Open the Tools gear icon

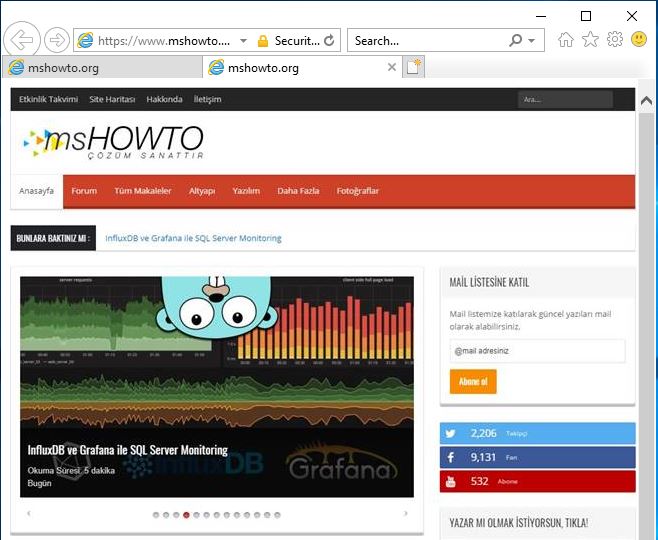pyautogui.click(x=615, y=39)
